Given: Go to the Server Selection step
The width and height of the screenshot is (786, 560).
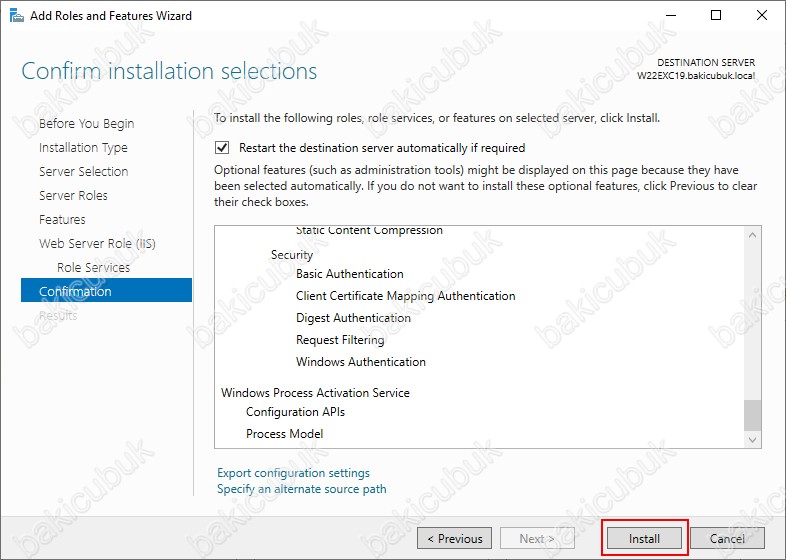Looking at the screenshot, I should click(x=84, y=171).
